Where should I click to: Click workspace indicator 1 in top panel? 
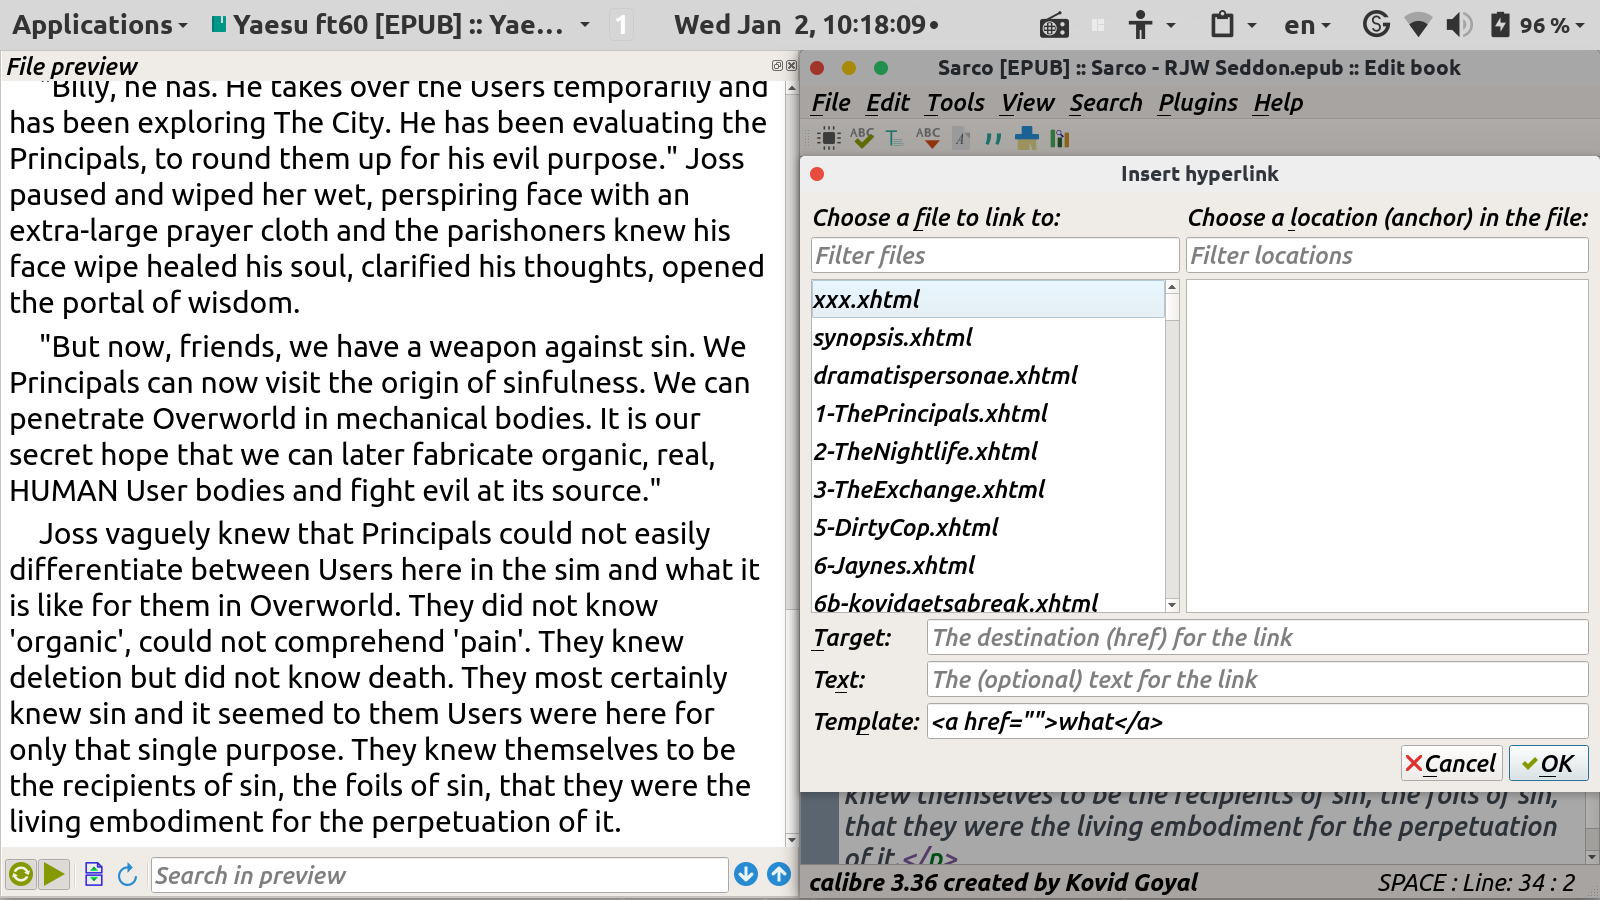[x=621, y=25]
